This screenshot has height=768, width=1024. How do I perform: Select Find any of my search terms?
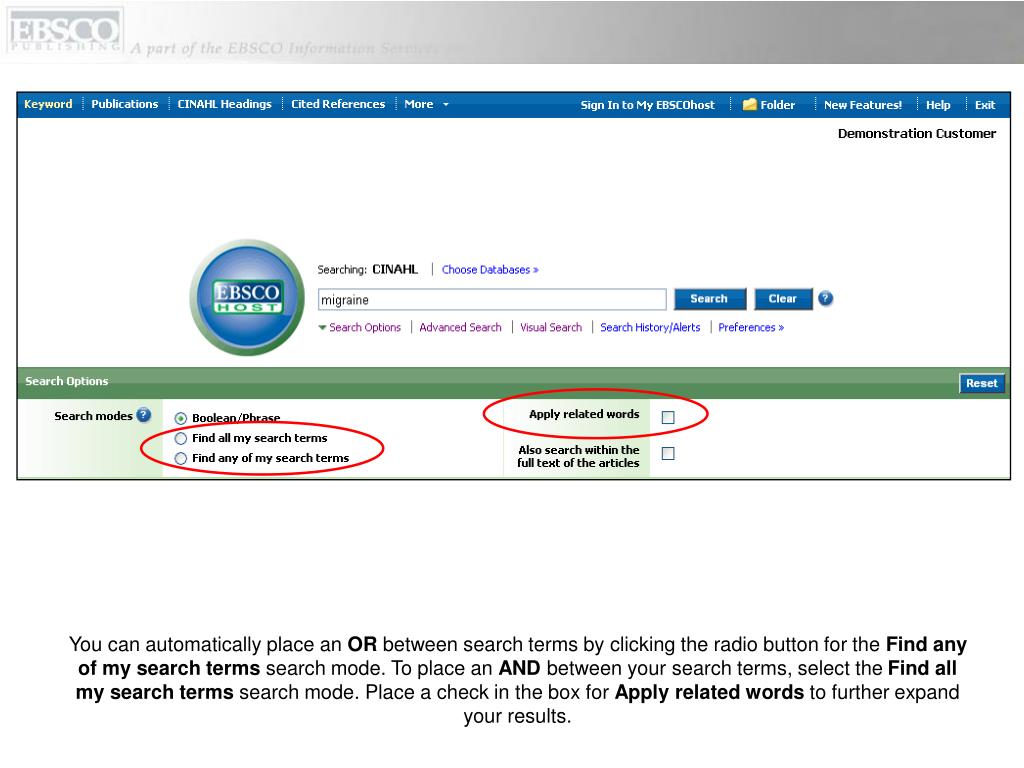[x=181, y=458]
